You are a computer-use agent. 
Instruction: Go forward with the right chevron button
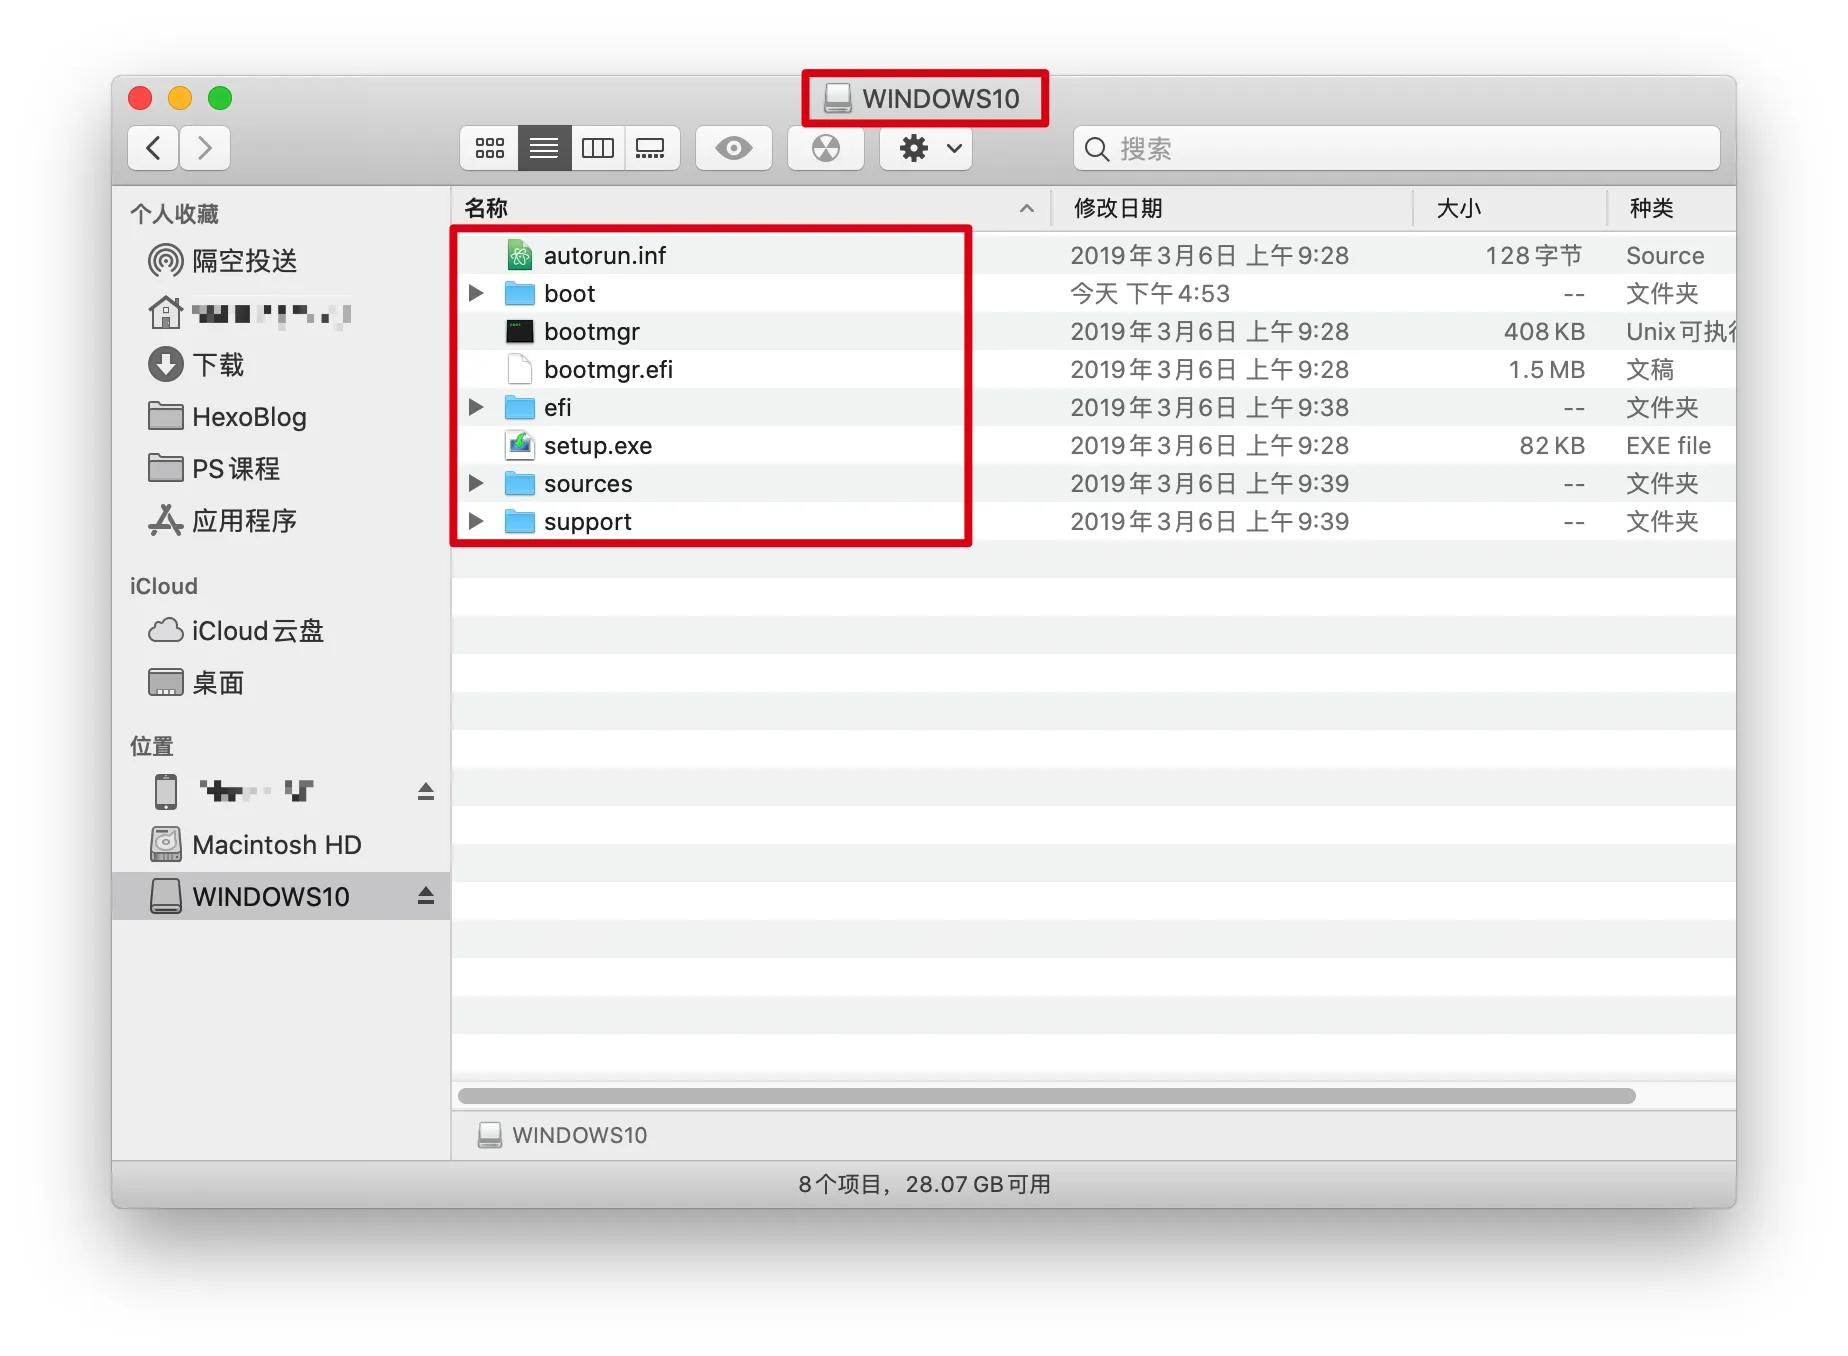pos(205,148)
